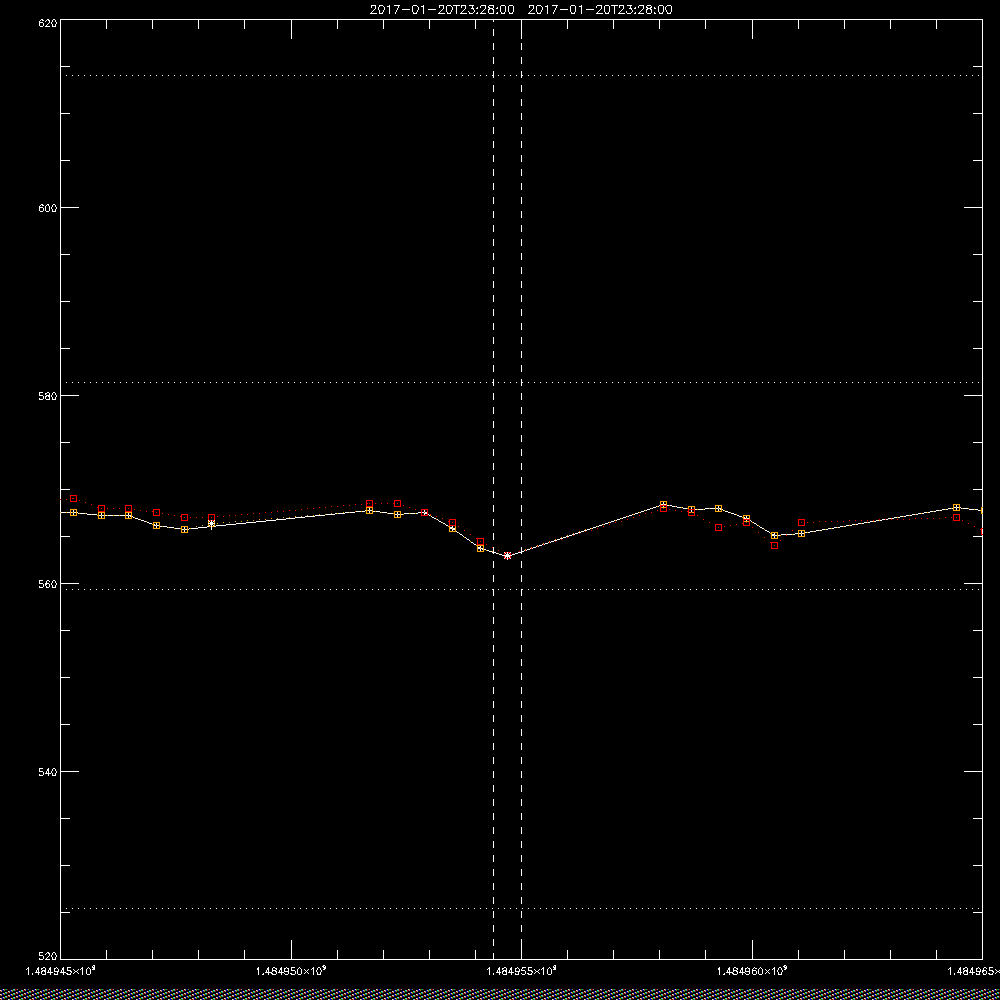Click the right 2017-01-20T23:28:00 title timestamp
This screenshot has width=1000, height=1000.
(x=600, y=10)
